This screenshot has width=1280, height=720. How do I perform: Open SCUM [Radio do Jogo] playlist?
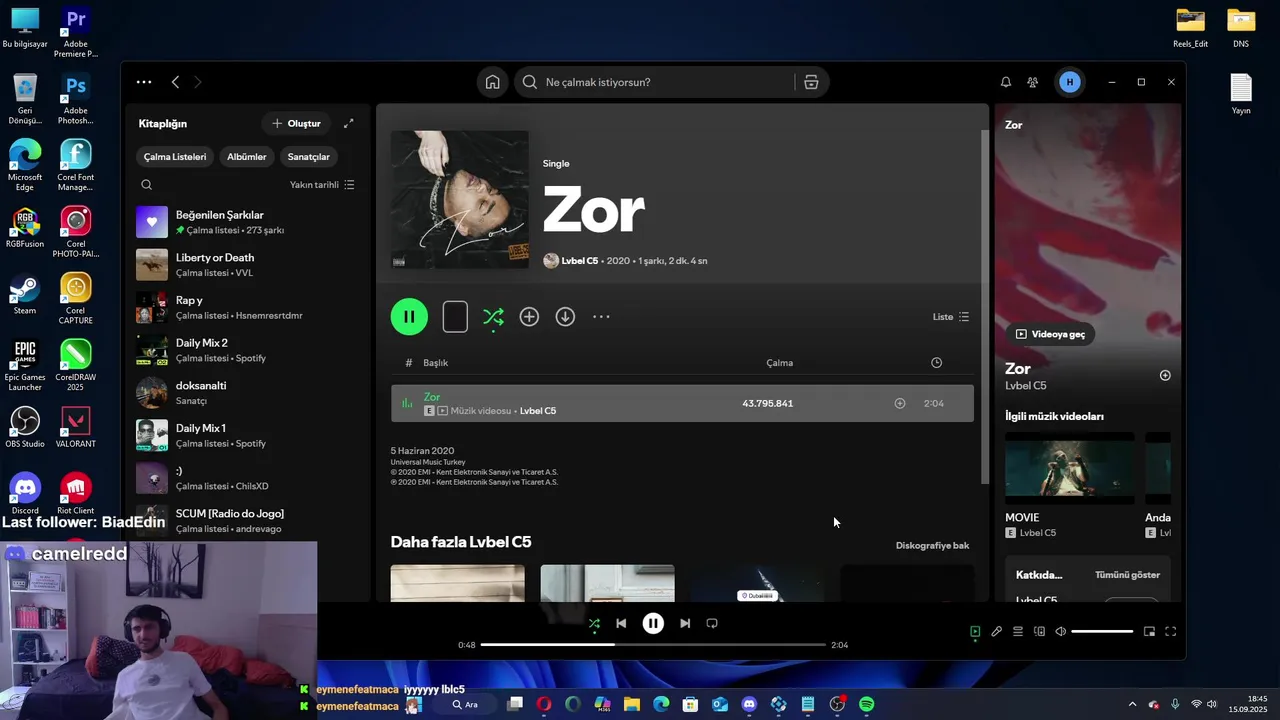tap(246, 521)
